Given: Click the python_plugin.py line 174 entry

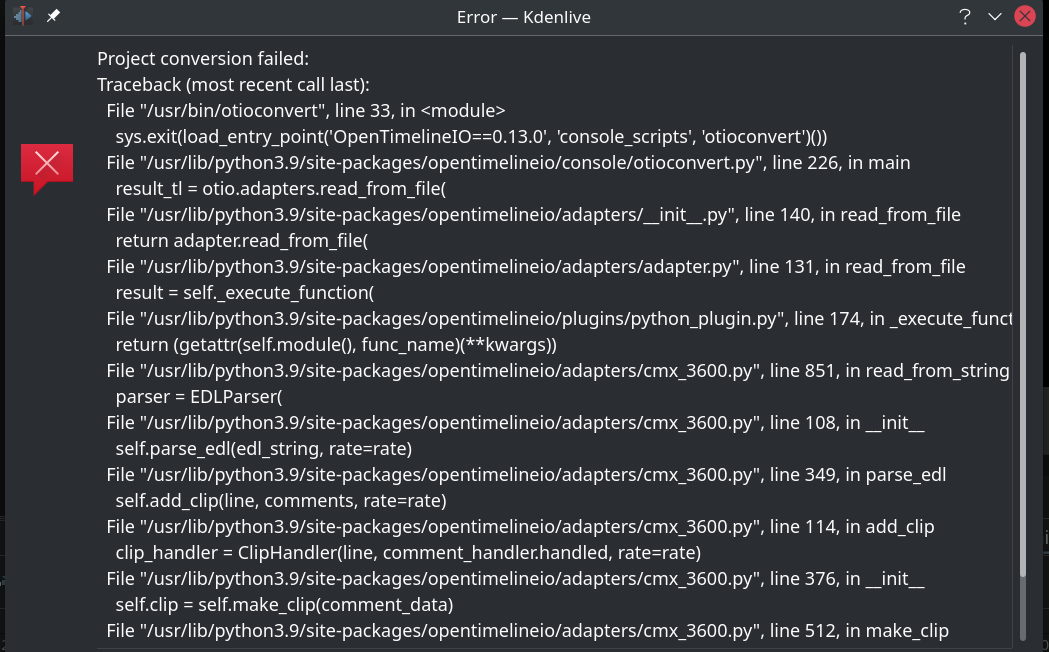Looking at the screenshot, I should [x=559, y=319].
